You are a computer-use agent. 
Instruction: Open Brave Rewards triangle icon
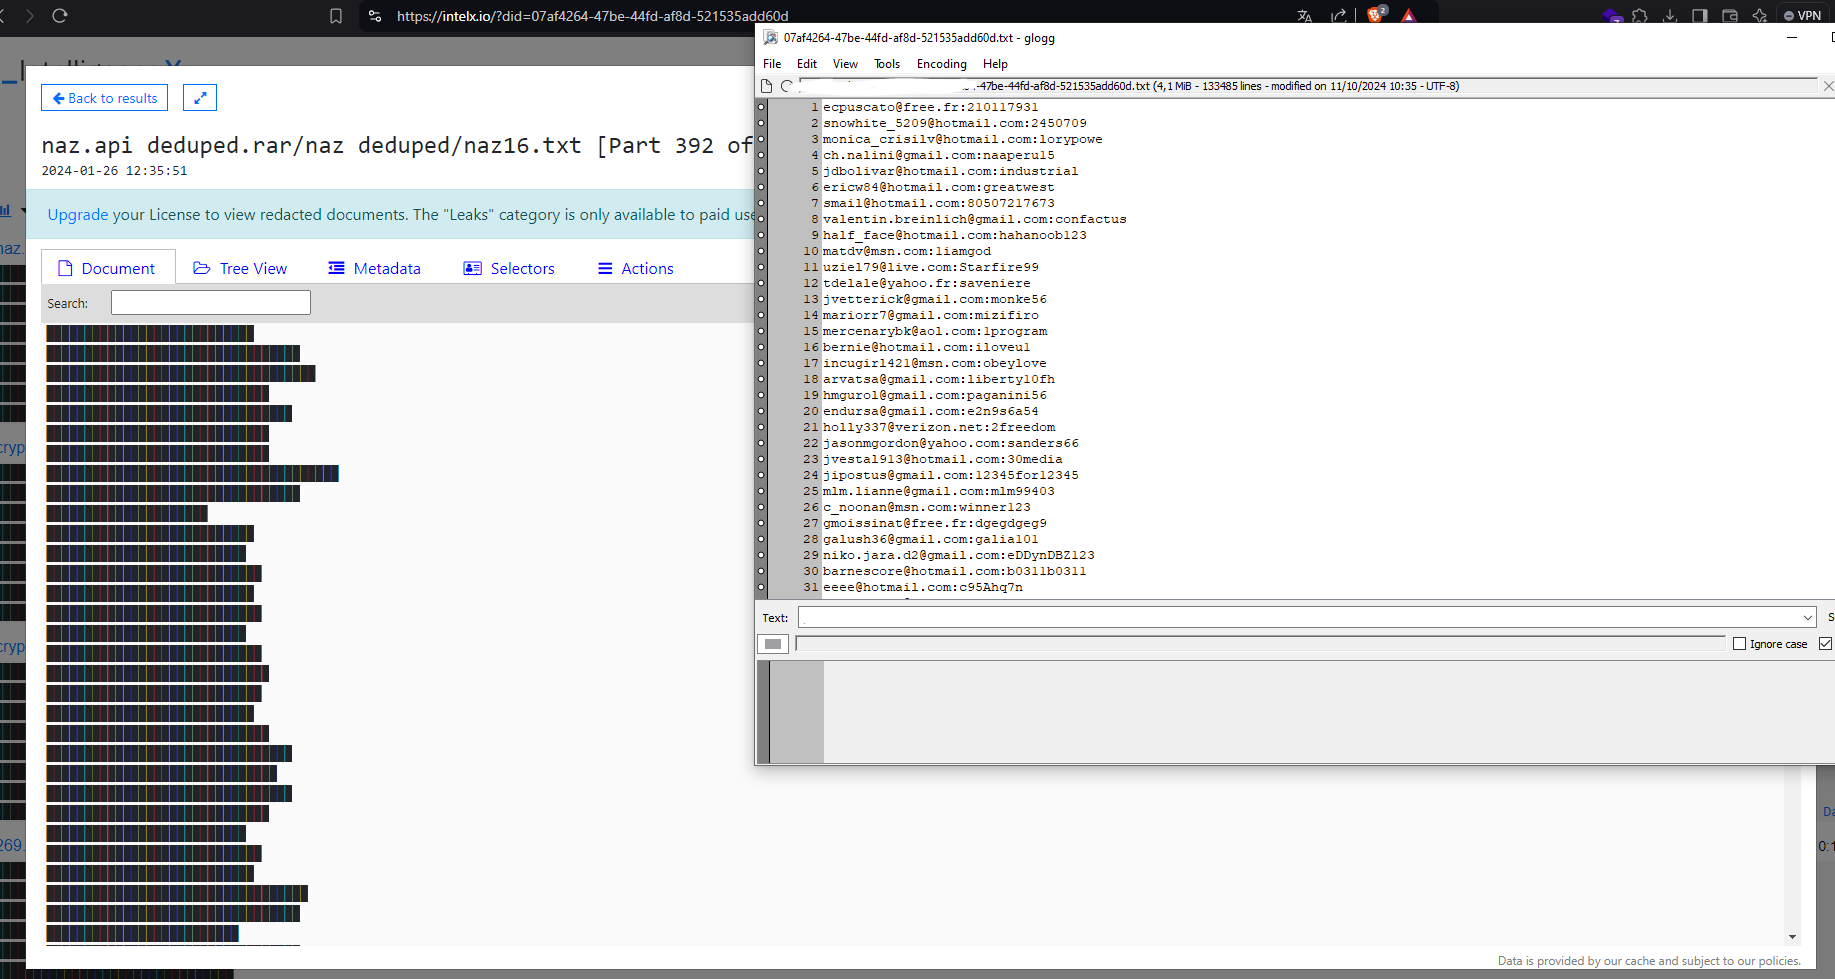click(x=1409, y=16)
